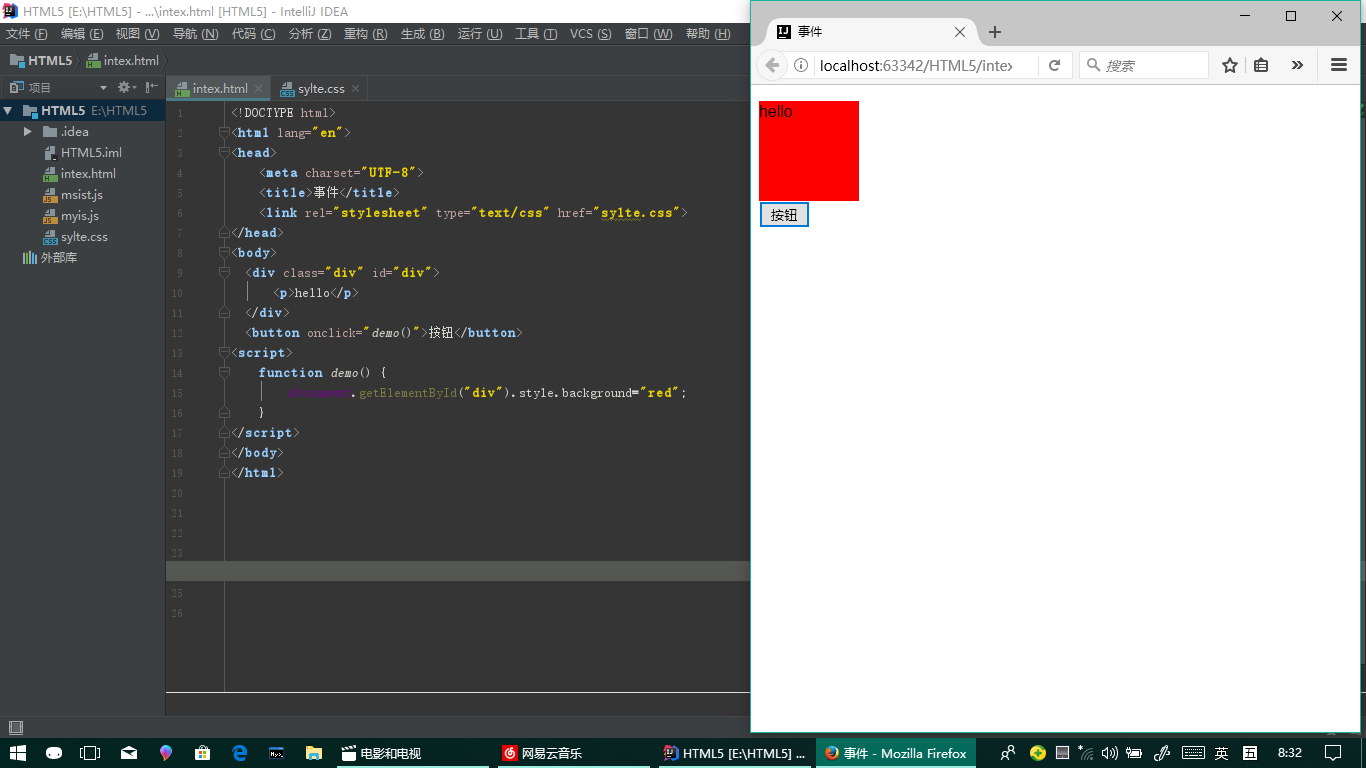The height and width of the screenshot is (768, 1366).
Task: Open the 代码 (C) menu
Action: tap(253, 34)
